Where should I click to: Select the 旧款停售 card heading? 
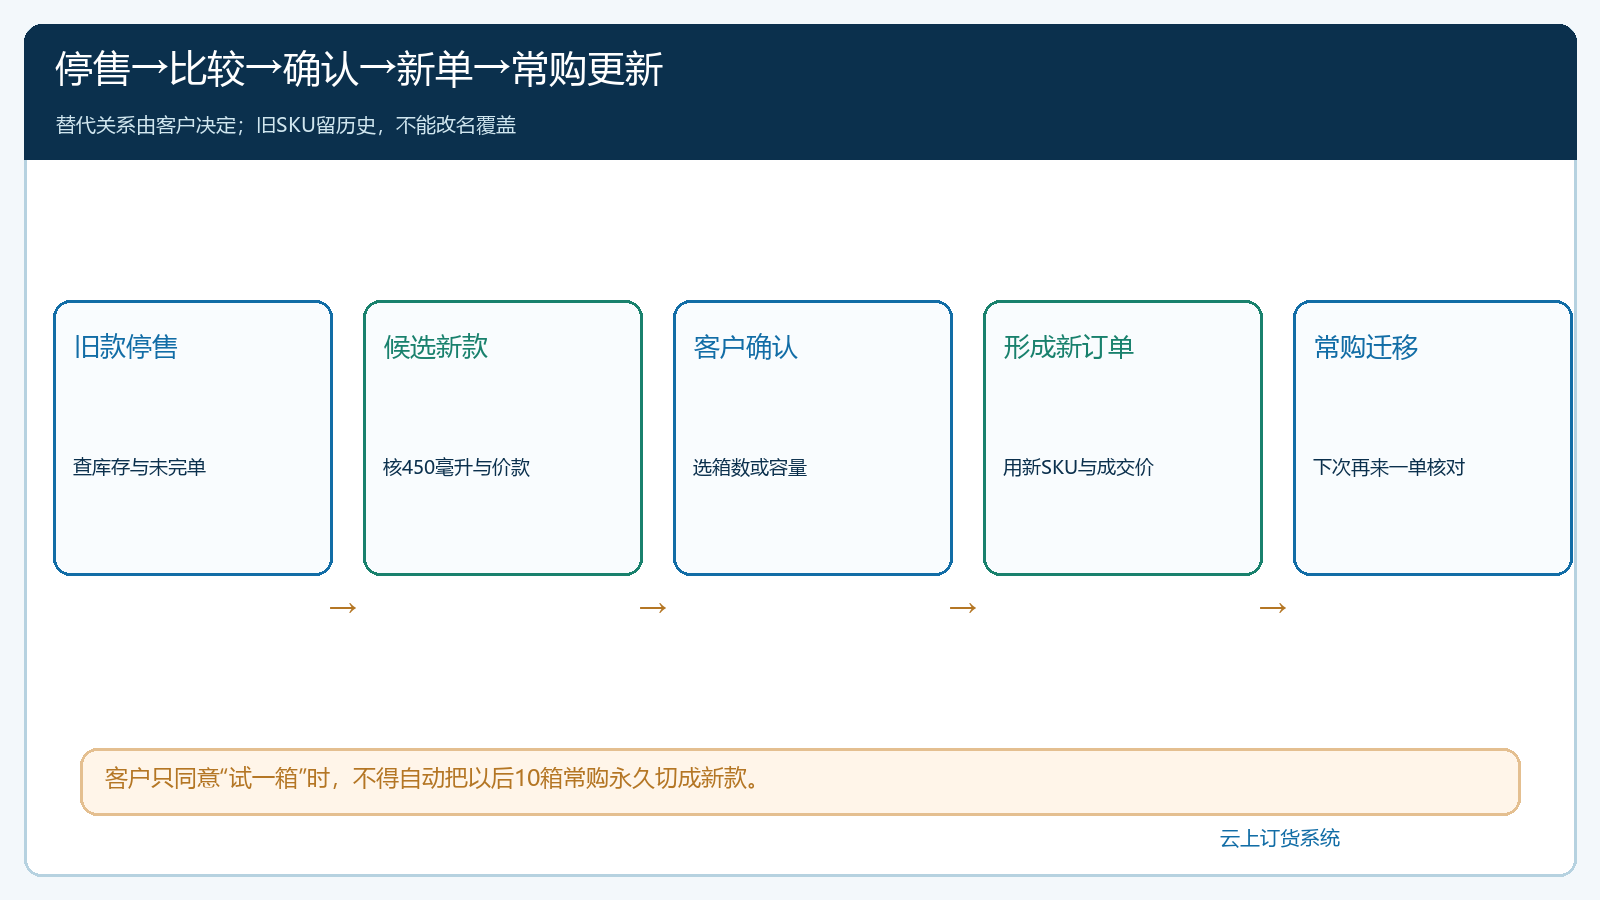point(126,347)
